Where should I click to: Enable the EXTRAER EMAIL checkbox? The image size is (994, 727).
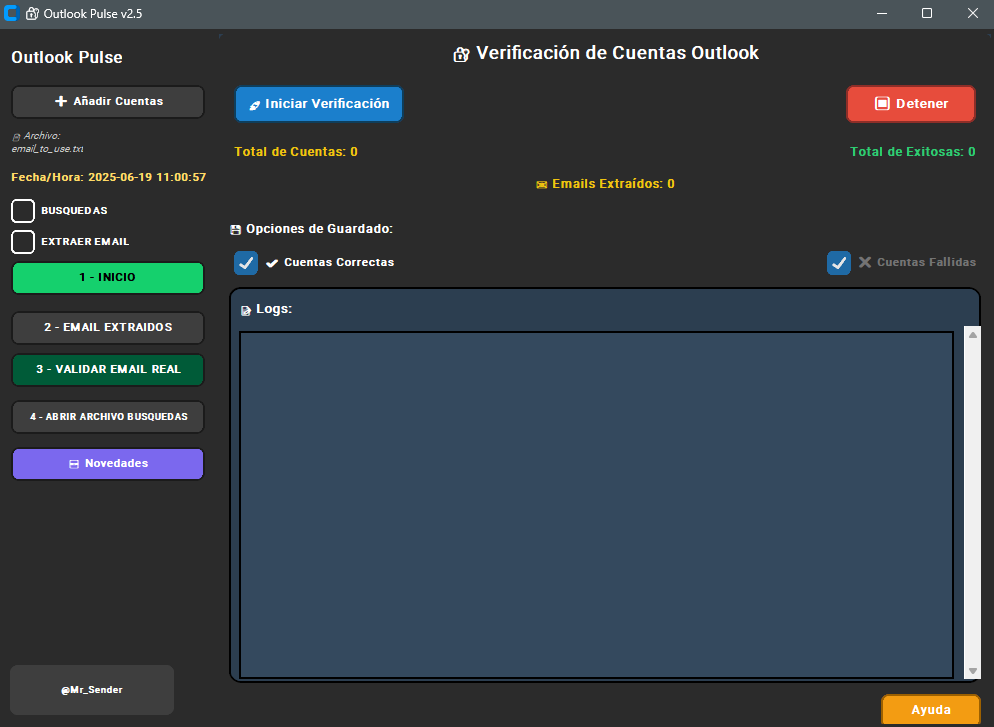22,242
